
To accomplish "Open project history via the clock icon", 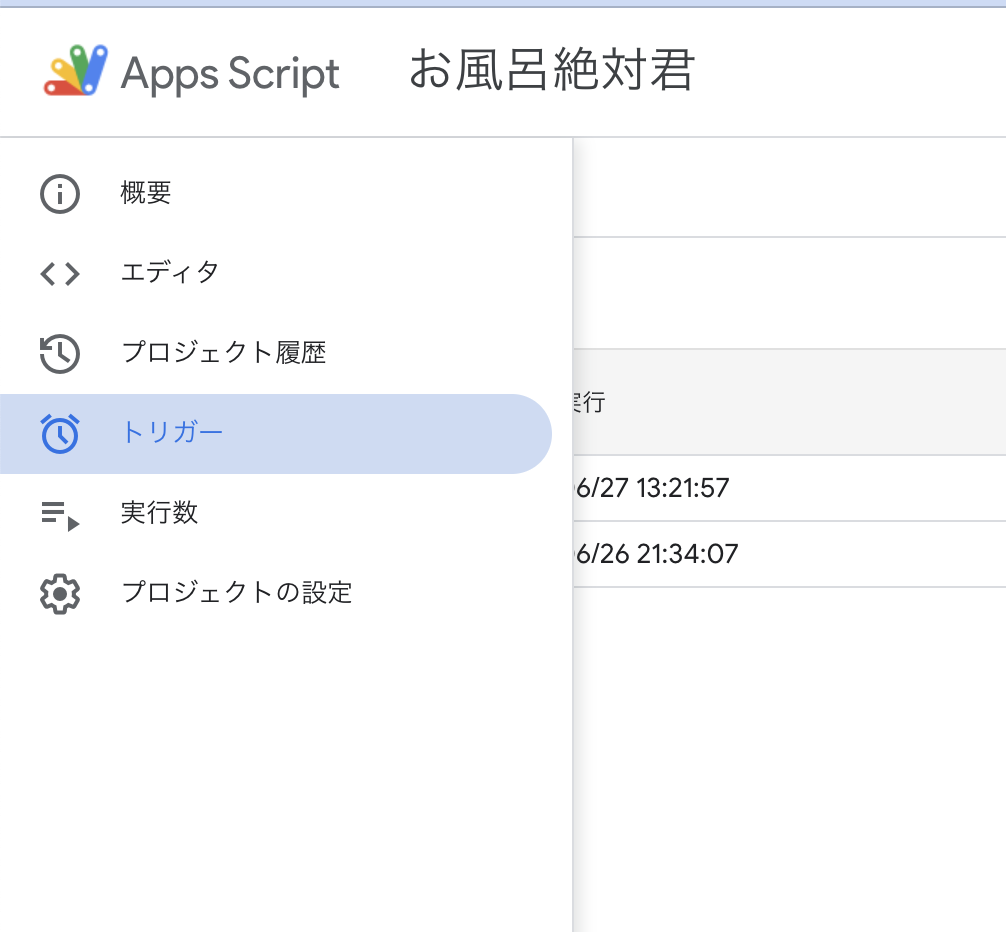I will click(x=60, y=353).
